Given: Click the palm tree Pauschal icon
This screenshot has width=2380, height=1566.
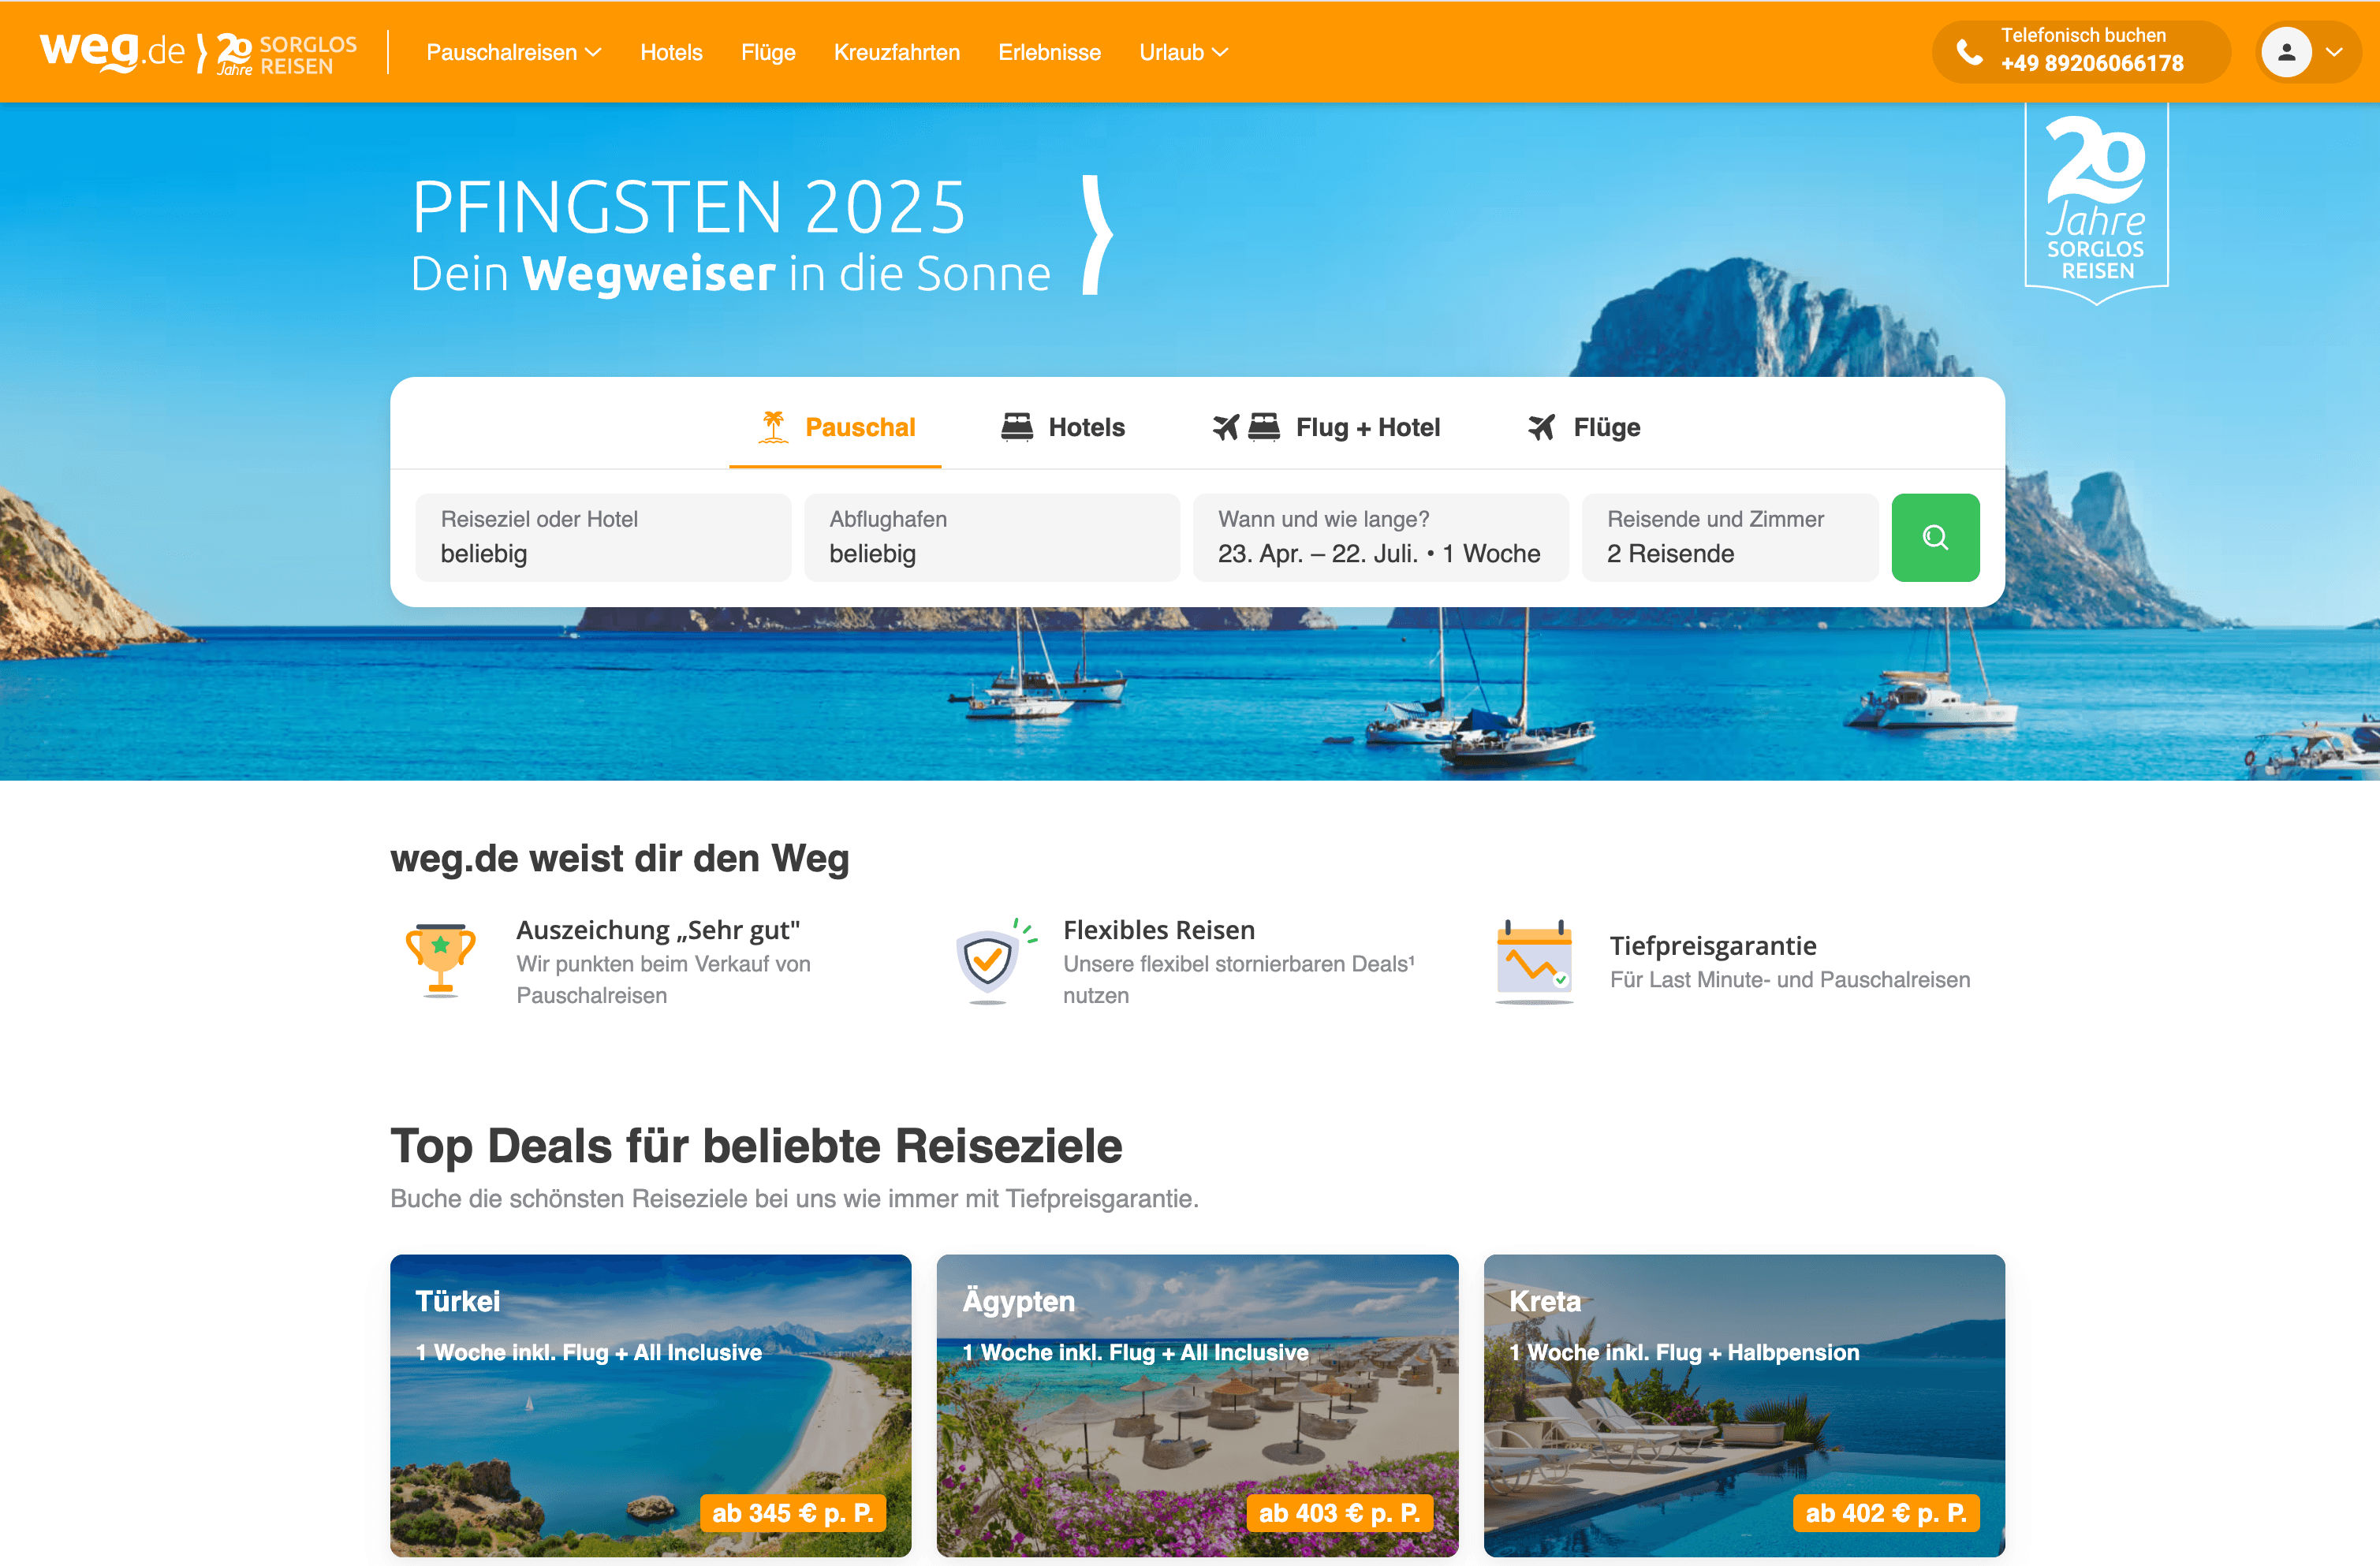Looking at the screenshot, I should coord(773,427).
